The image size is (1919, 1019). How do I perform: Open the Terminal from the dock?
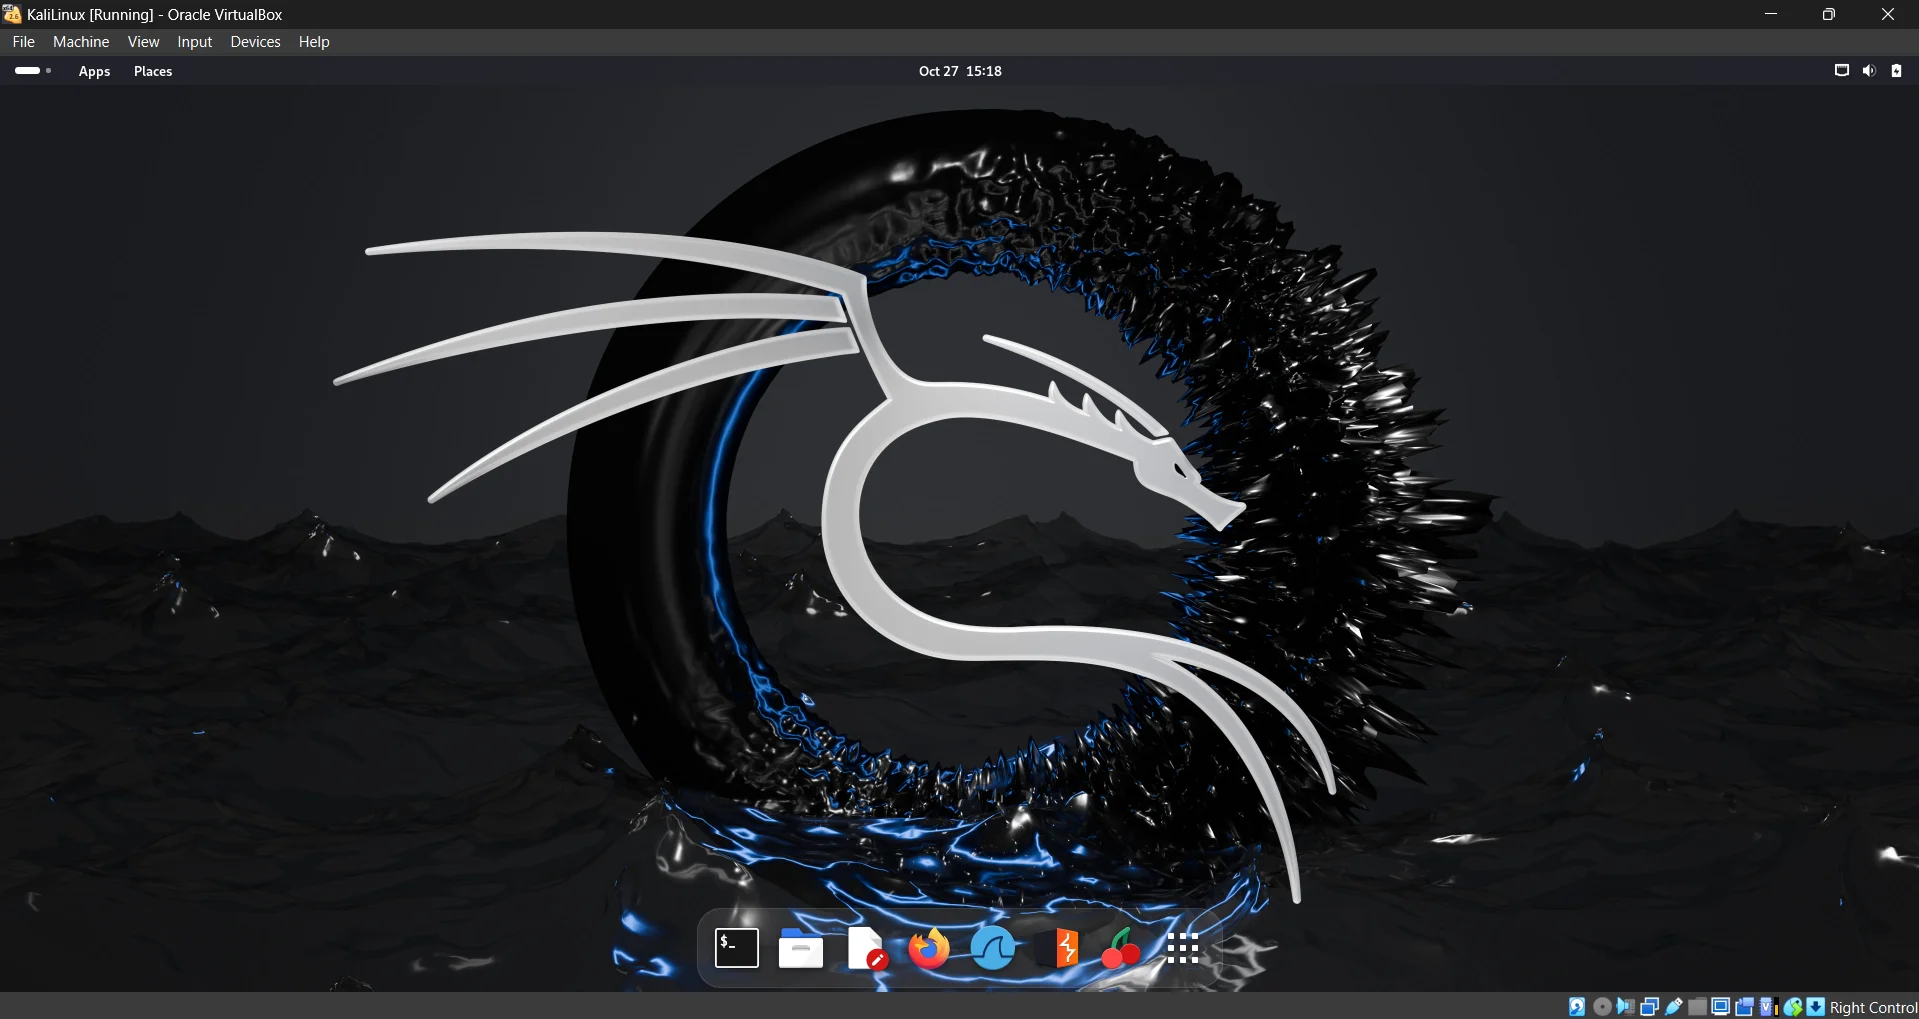(737, 948)
